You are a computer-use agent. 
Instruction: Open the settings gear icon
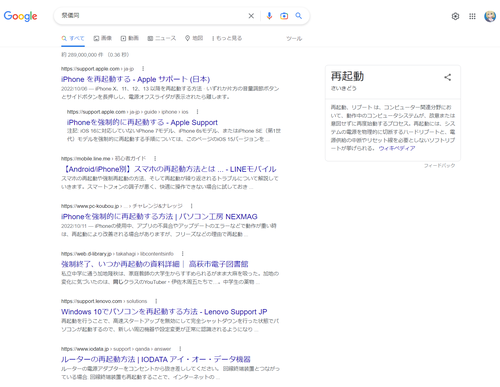pyautogui.click(x=455, y=16)
